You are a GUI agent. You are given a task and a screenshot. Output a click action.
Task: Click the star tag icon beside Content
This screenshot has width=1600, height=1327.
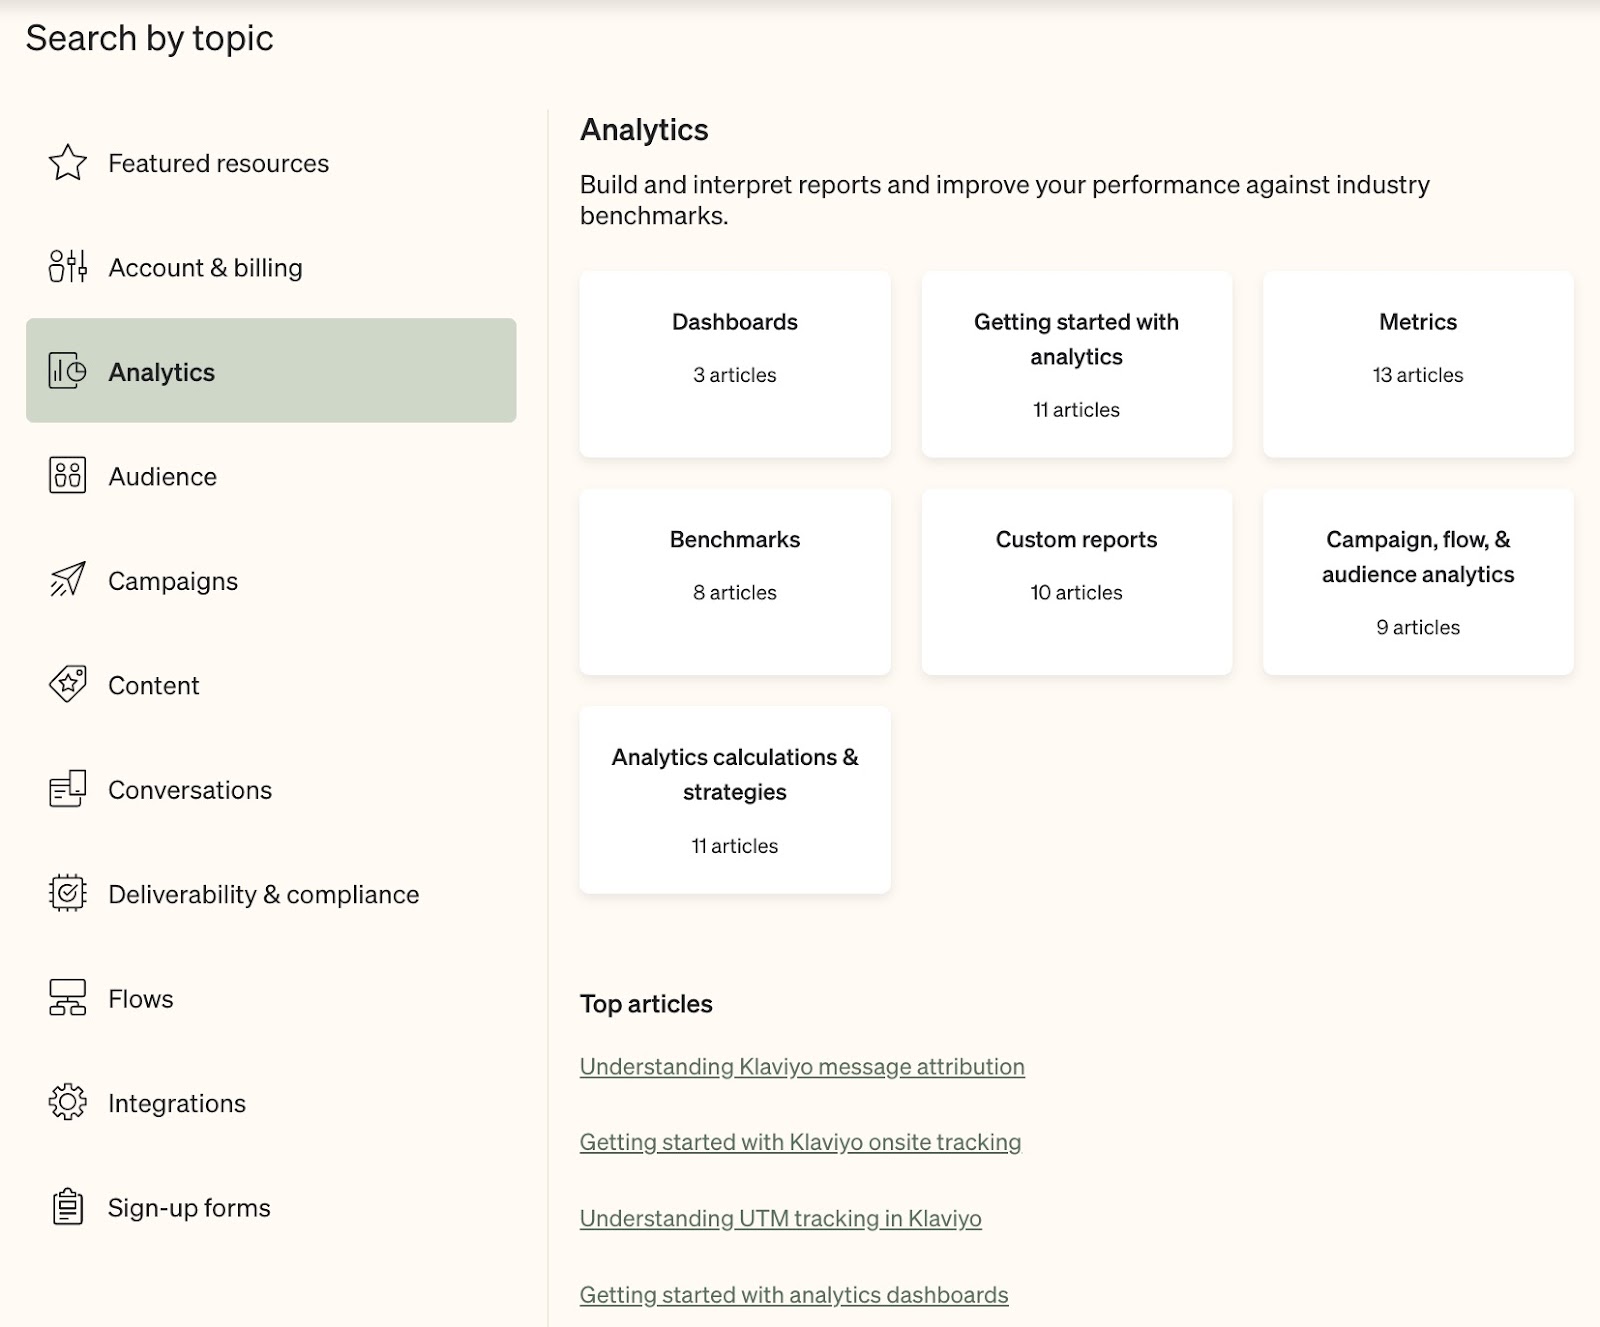point(67,684)
